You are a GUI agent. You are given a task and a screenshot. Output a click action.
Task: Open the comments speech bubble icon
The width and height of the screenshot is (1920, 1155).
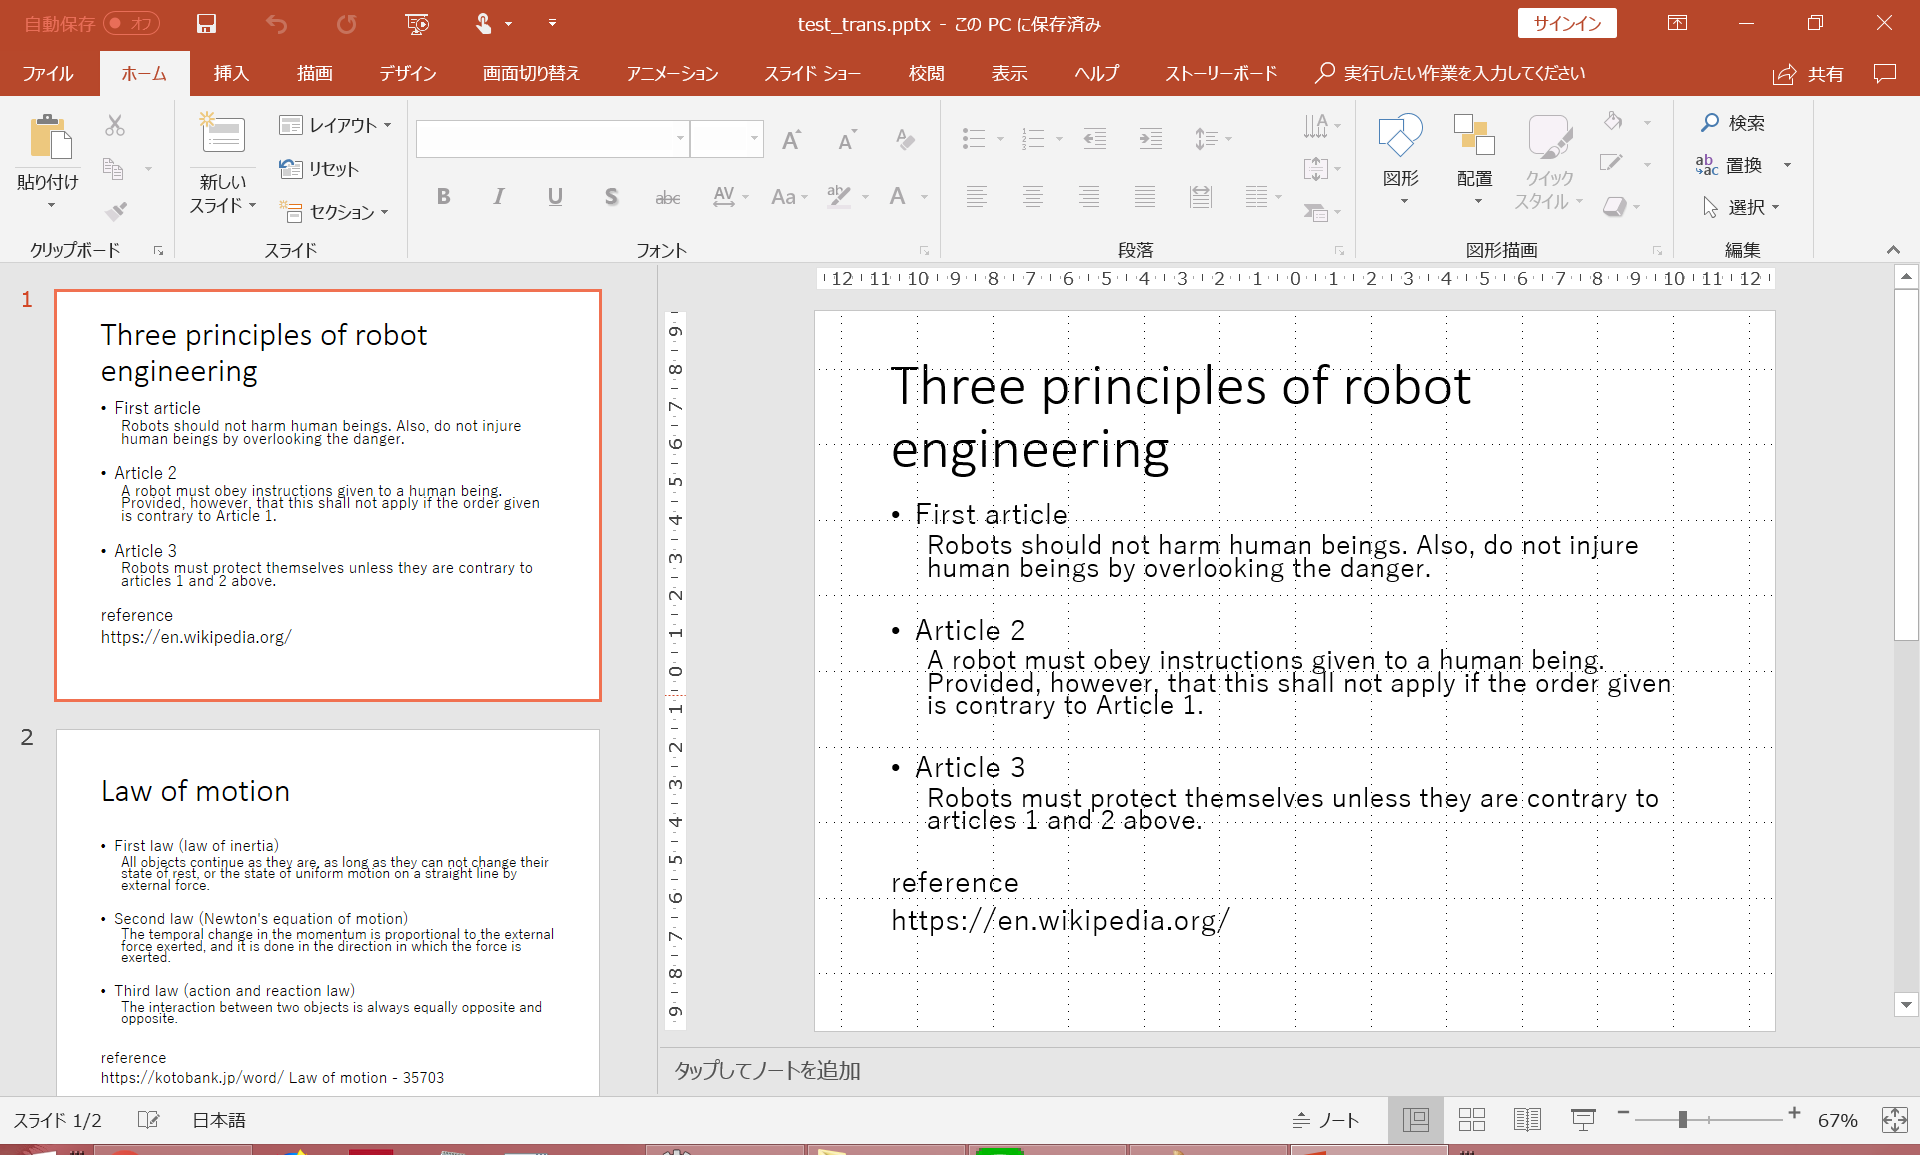click(x=1885, y=73)
